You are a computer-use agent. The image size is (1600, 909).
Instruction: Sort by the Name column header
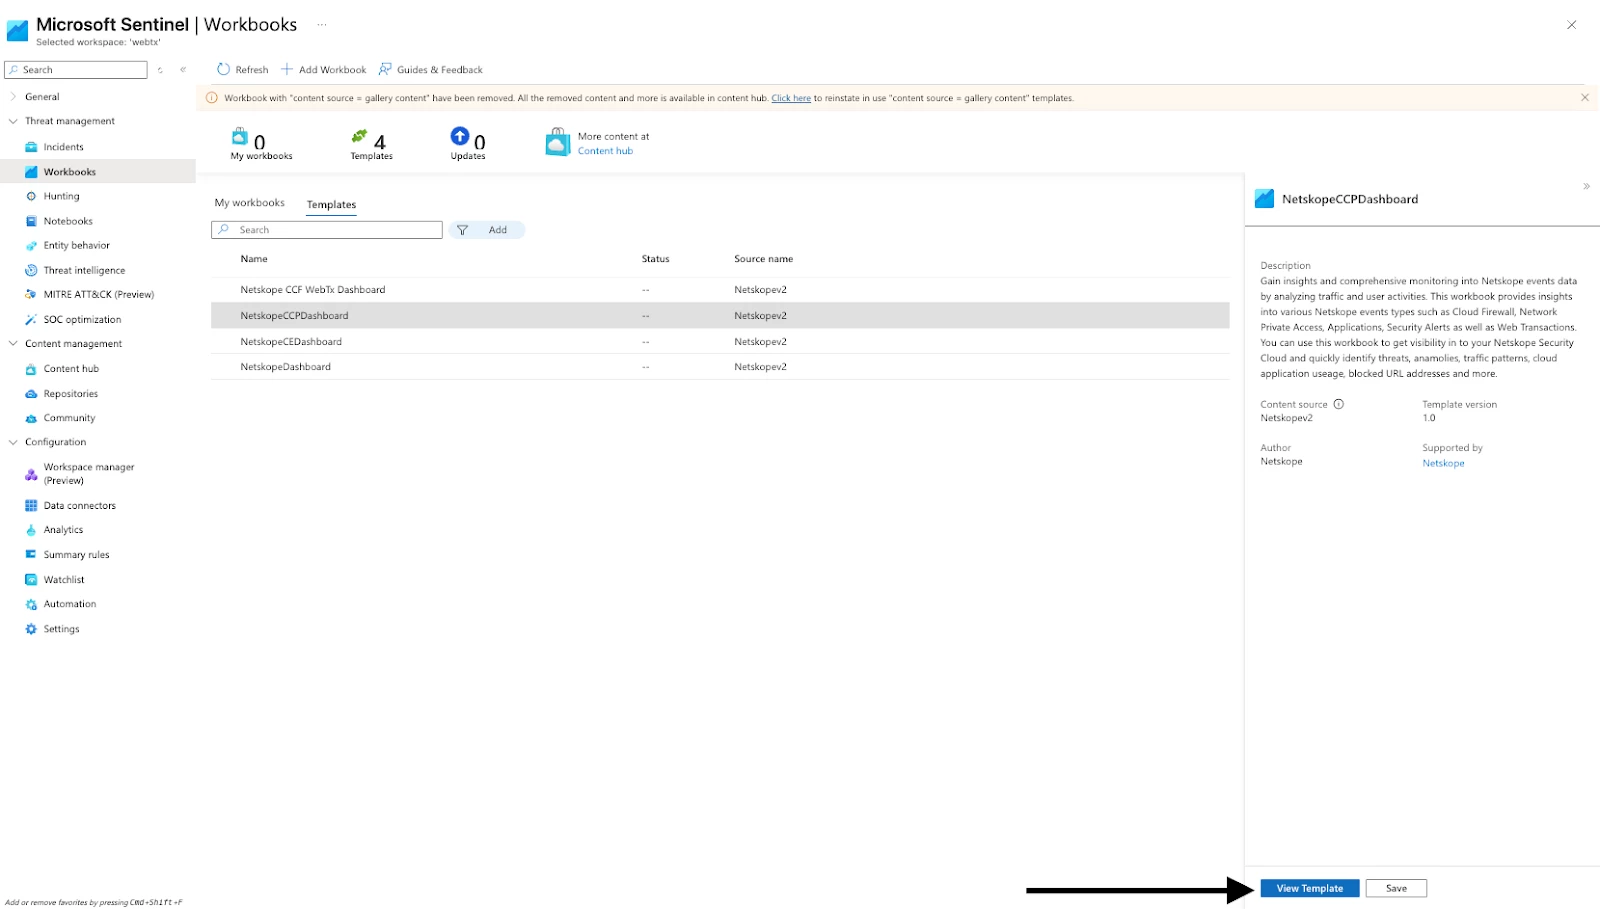(x=254, y=259)
